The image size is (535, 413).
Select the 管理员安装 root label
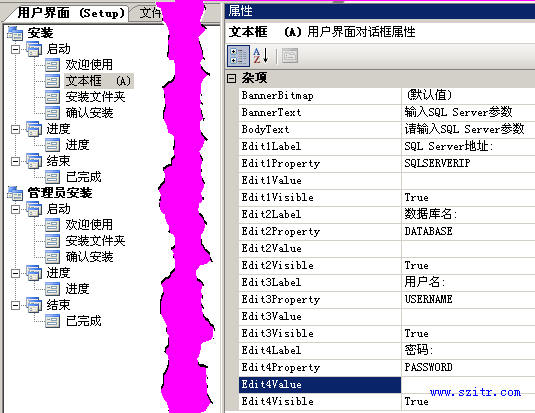[x=60, y=193]
